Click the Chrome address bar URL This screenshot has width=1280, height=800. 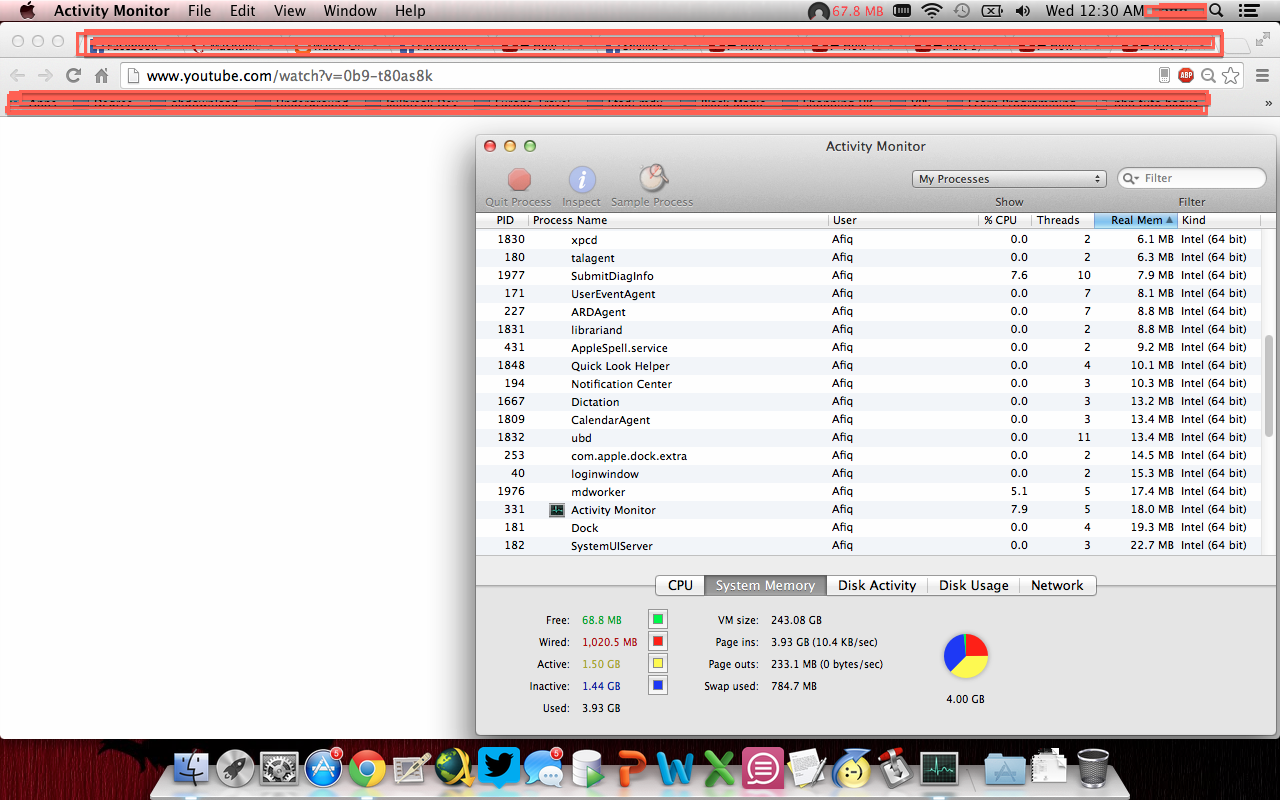[289, 75]
